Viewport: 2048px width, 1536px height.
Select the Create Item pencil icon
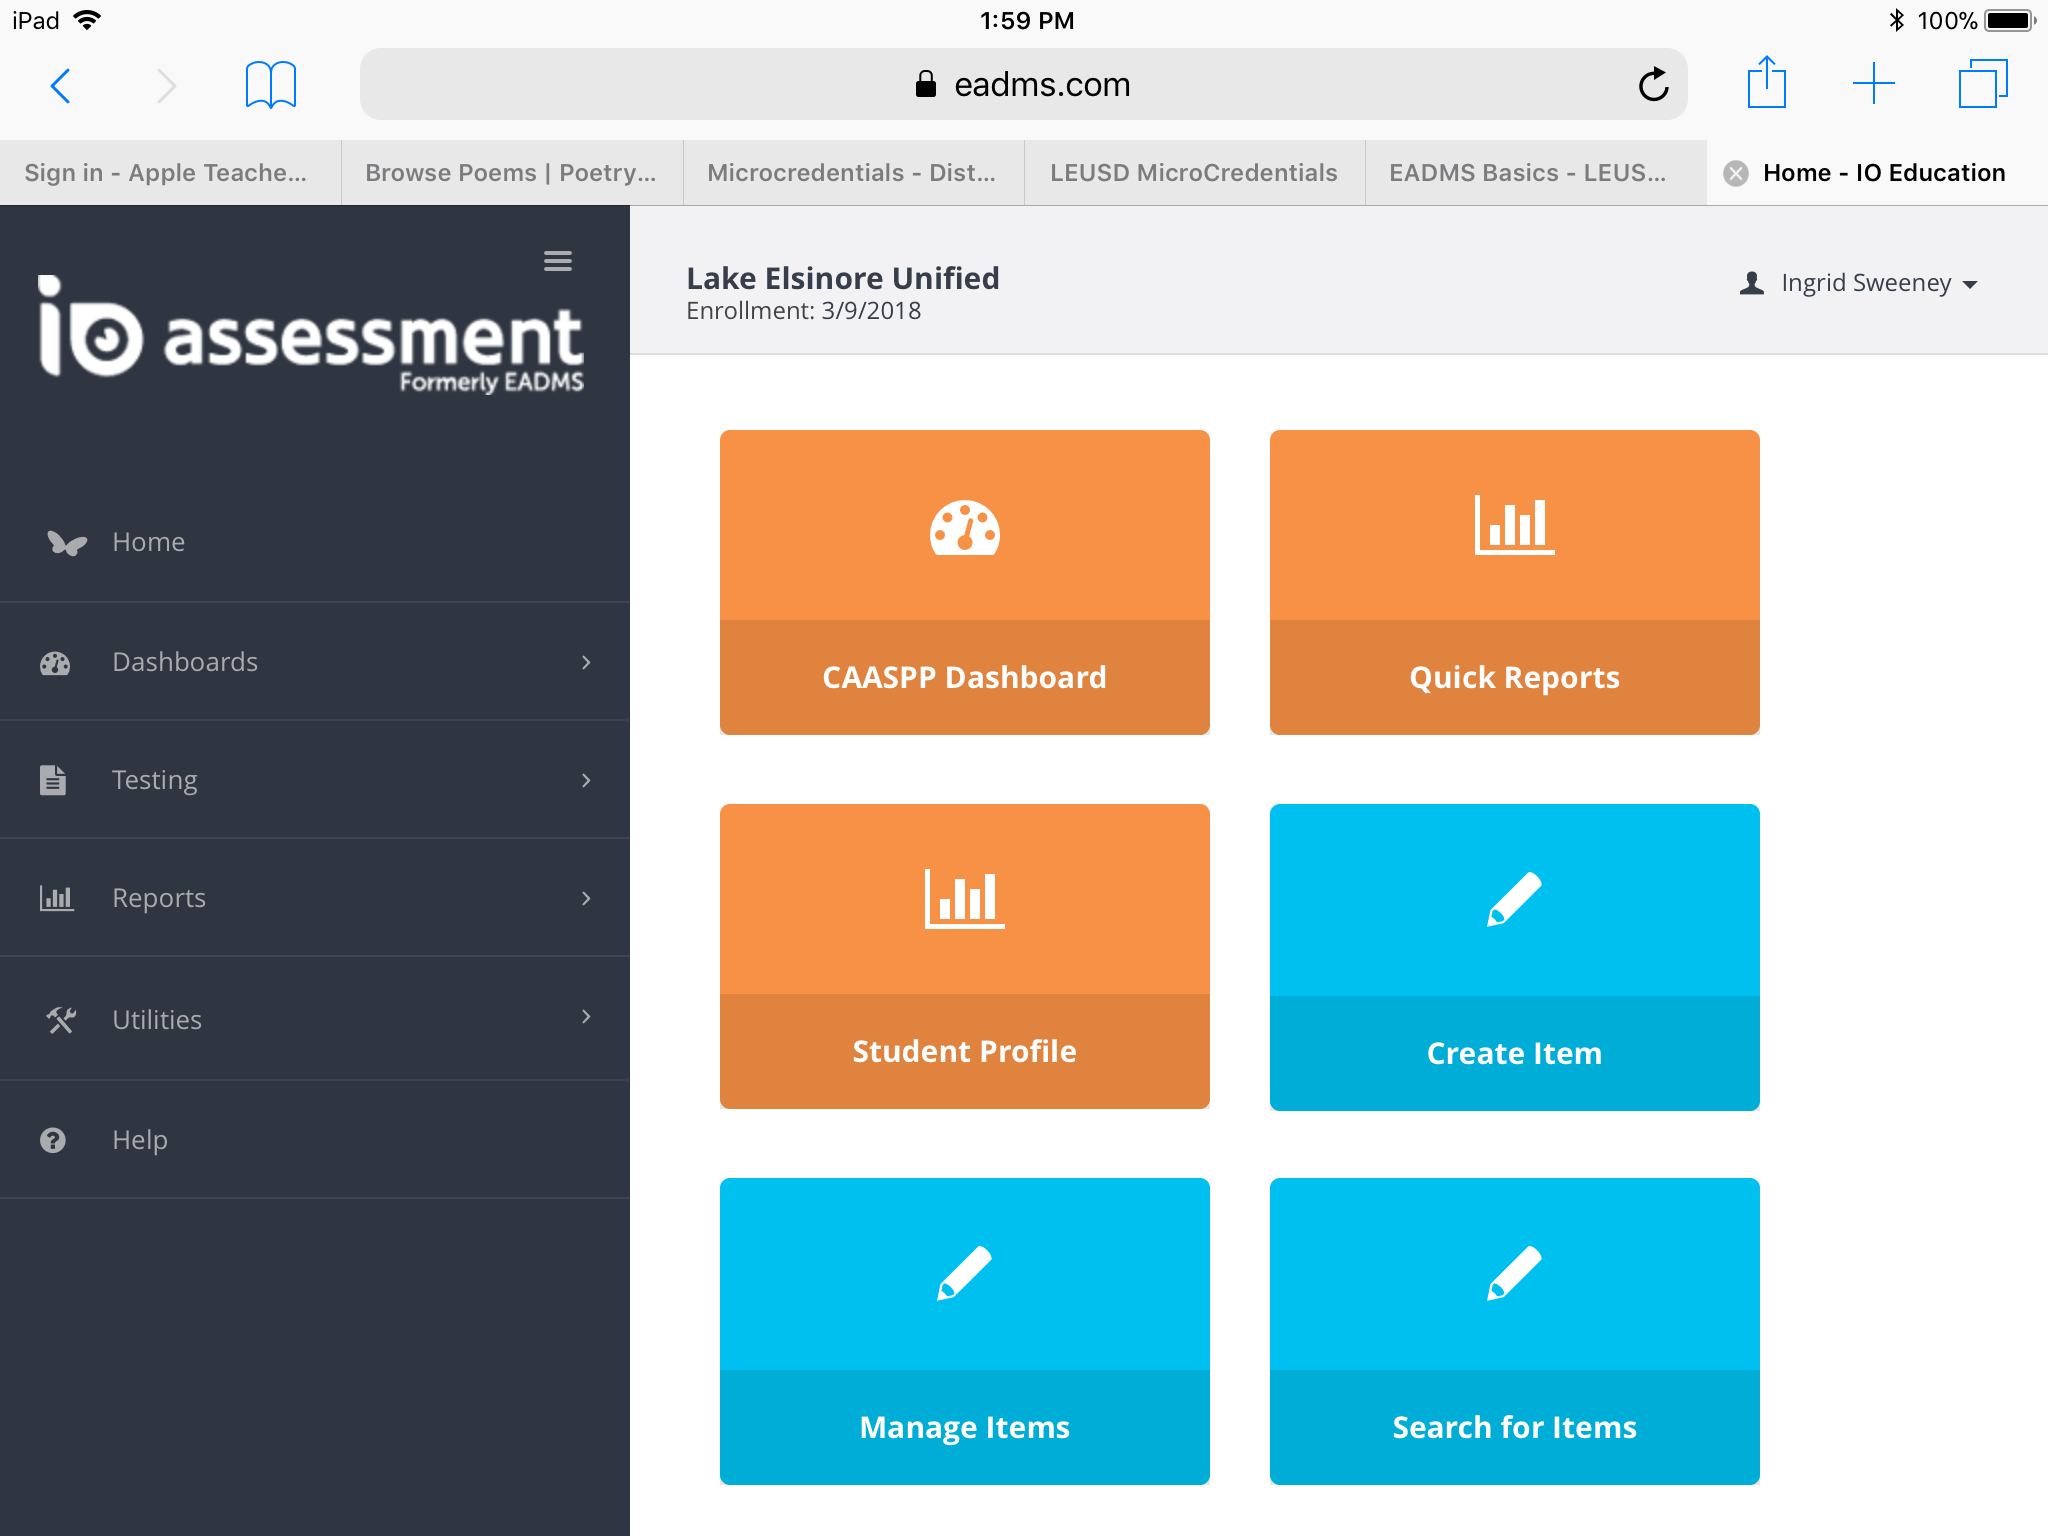click(1514, 898)
